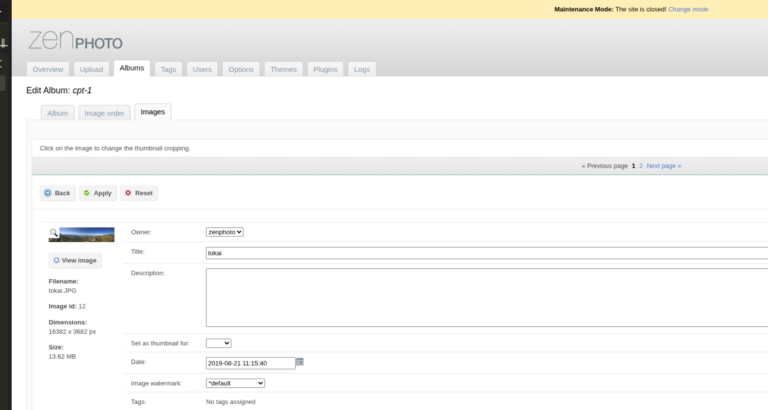Go to page 2 of images

(641, 166)
